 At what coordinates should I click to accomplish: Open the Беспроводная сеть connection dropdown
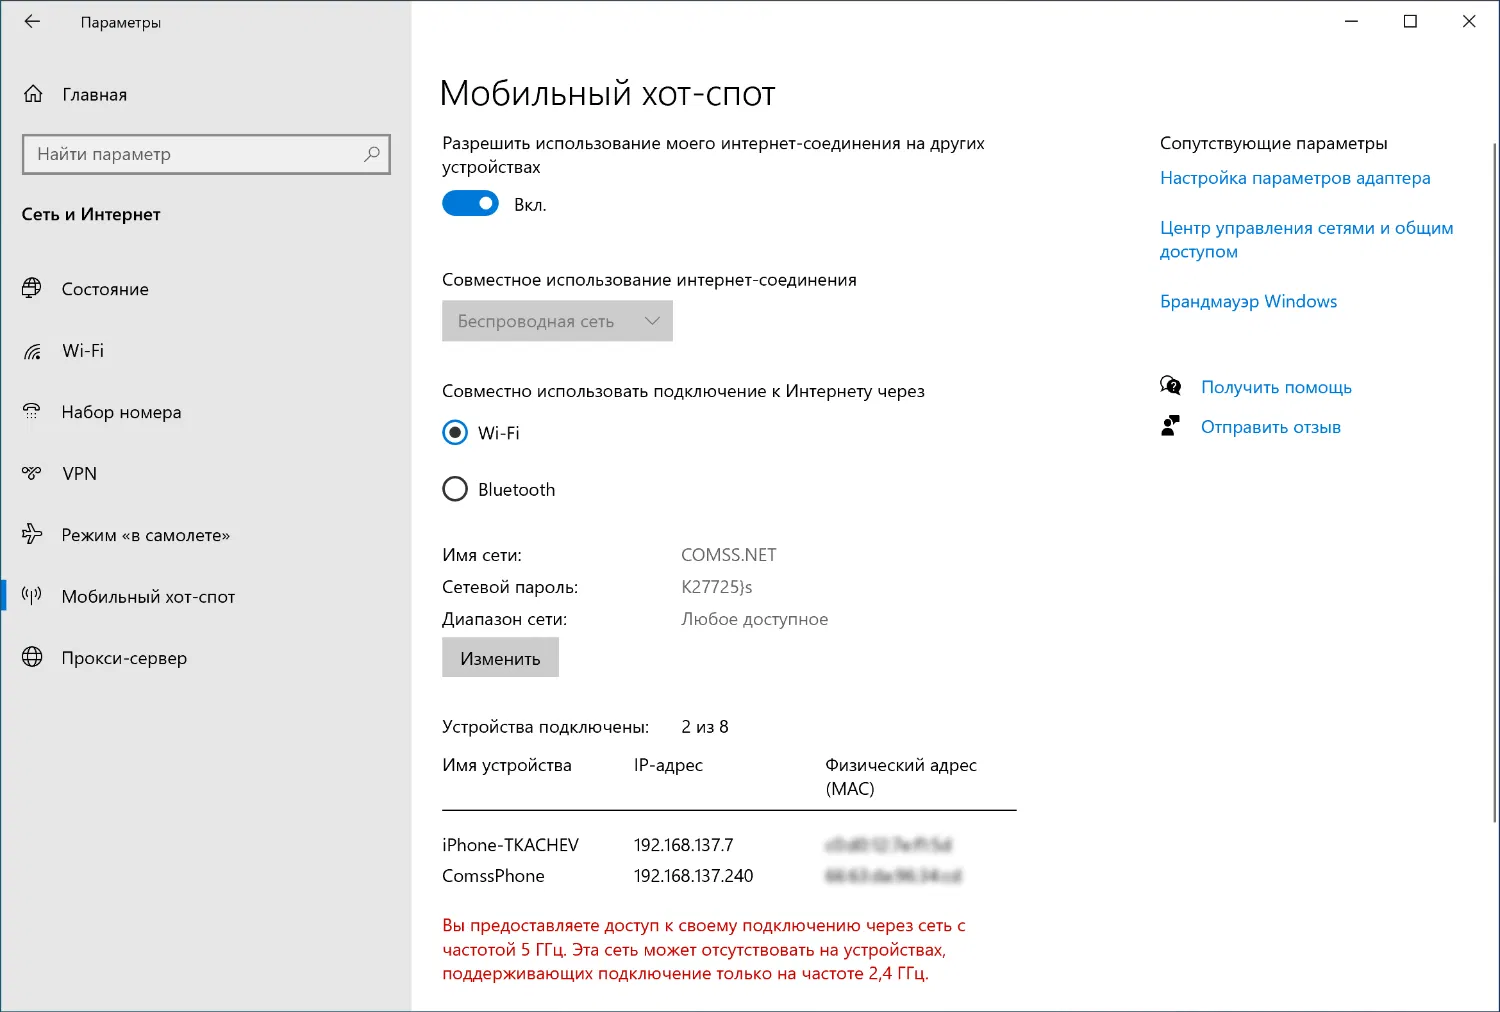coord(556,321)
